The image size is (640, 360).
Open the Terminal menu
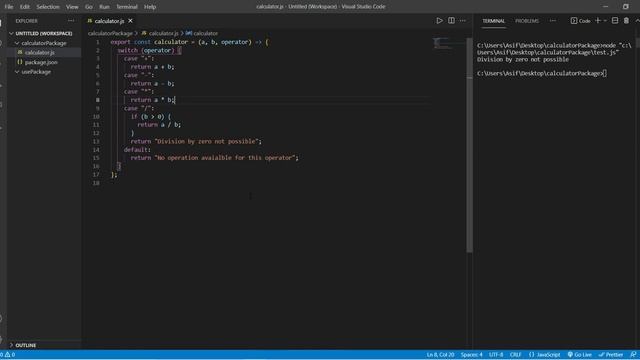point(127,7)
